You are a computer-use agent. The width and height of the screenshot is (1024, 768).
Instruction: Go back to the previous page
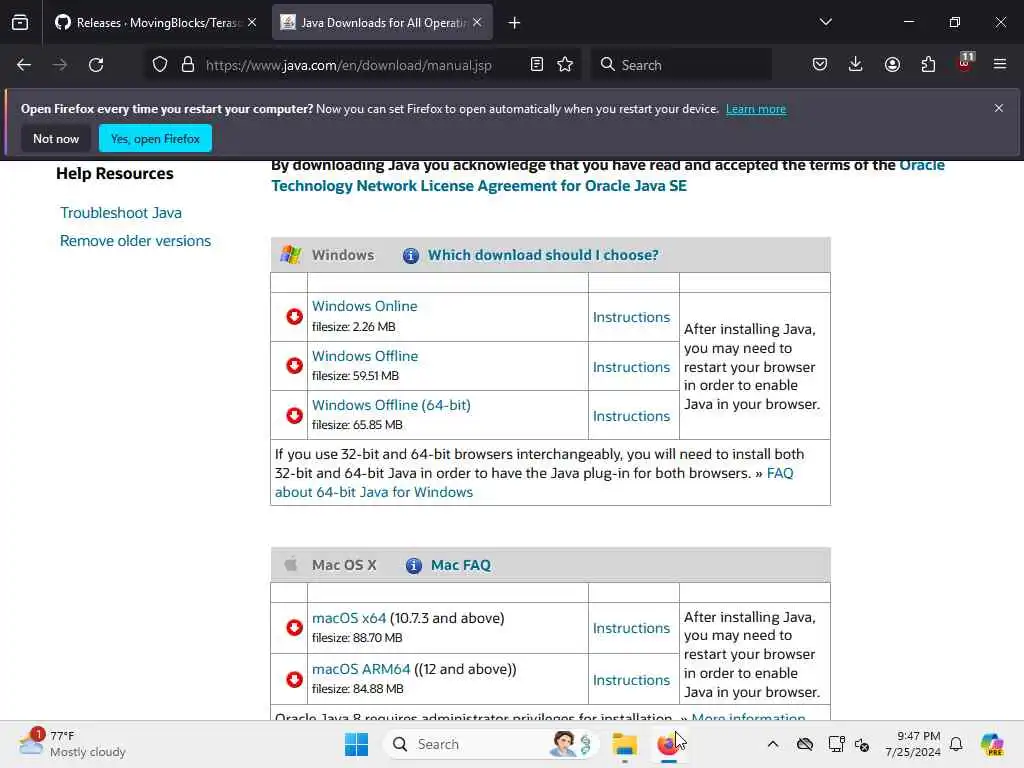(x=24, y=65)
